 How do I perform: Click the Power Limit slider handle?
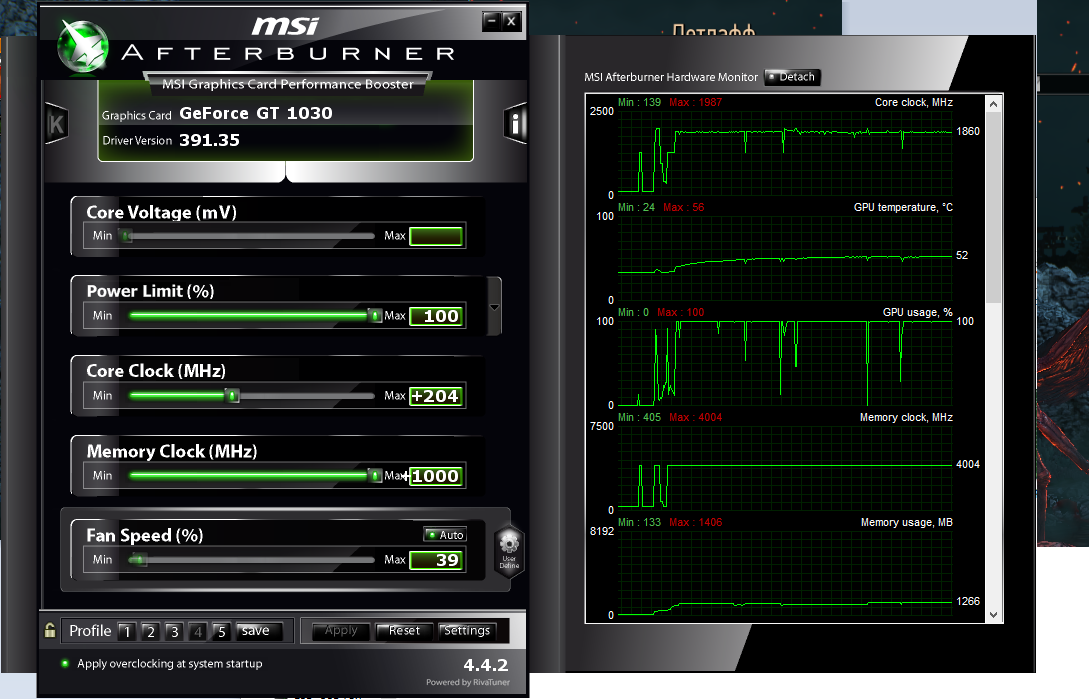point(374,316)
